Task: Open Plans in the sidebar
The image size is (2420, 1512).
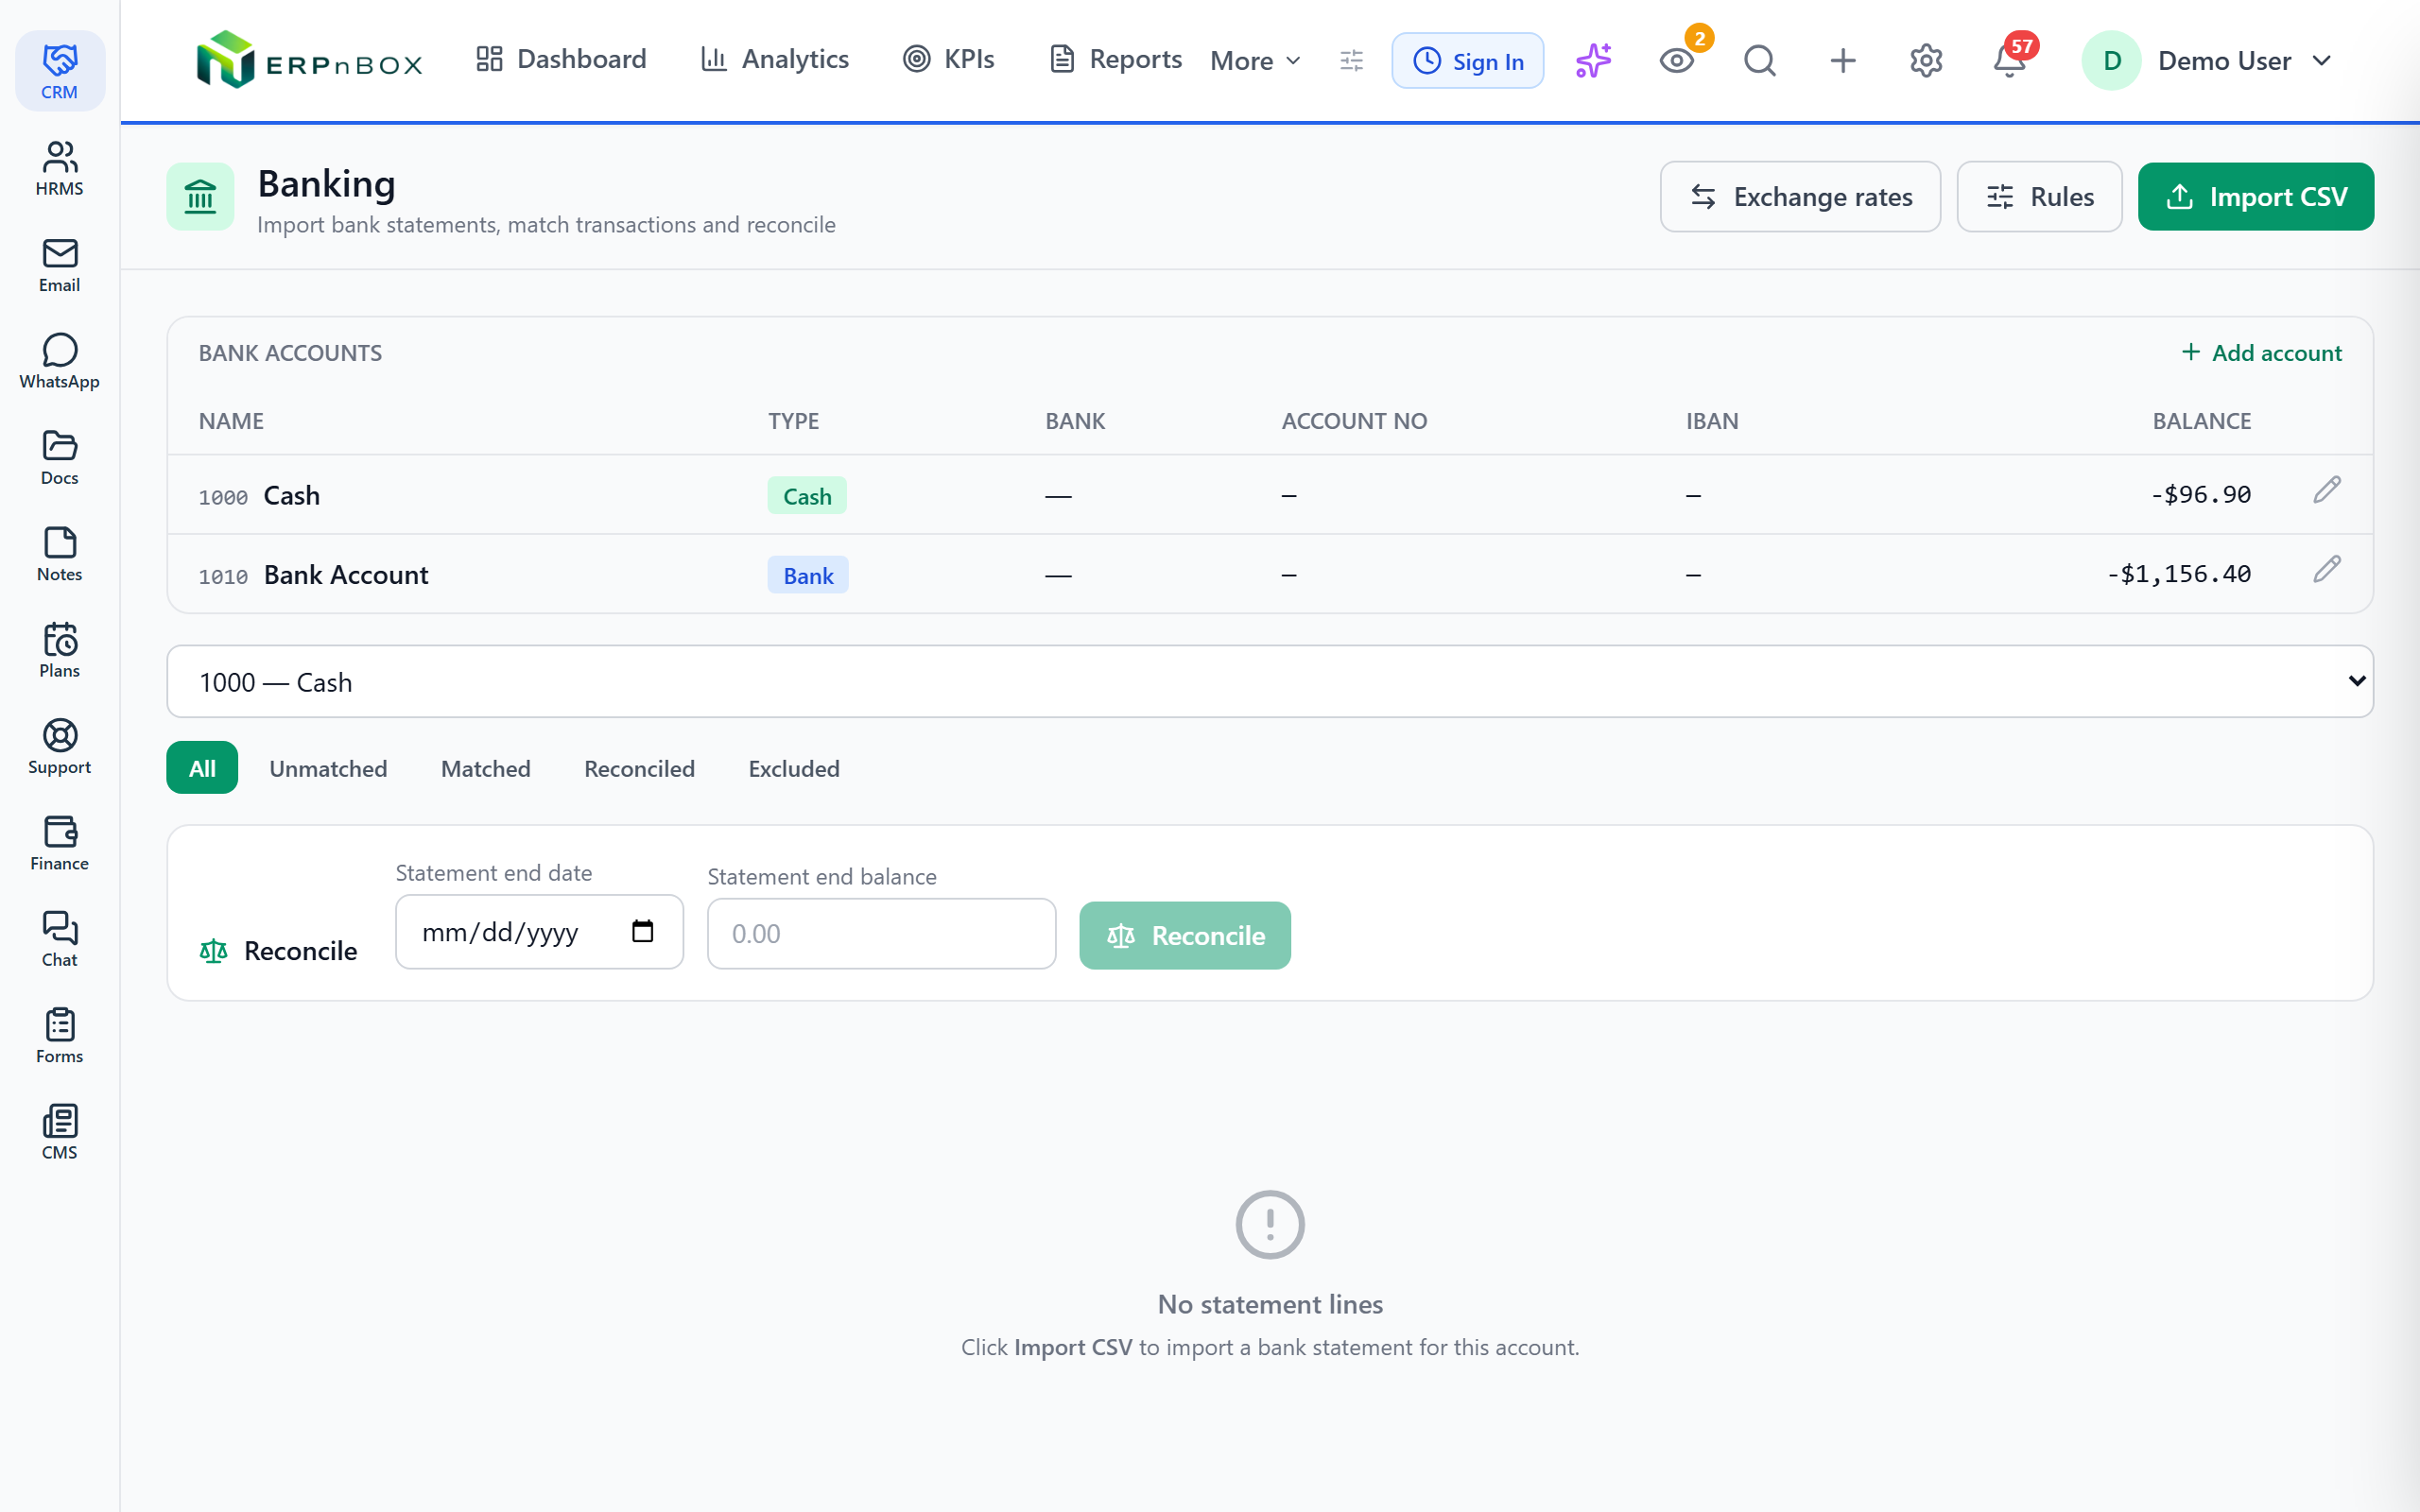Action: [x=60, y=650]
